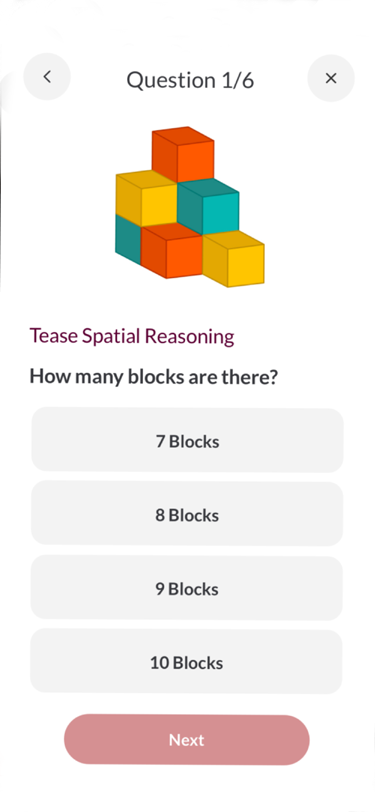Viewport: 375px width, 812px height.
Task: Go back using the left chevron button
Action: [x=47, y=77]
